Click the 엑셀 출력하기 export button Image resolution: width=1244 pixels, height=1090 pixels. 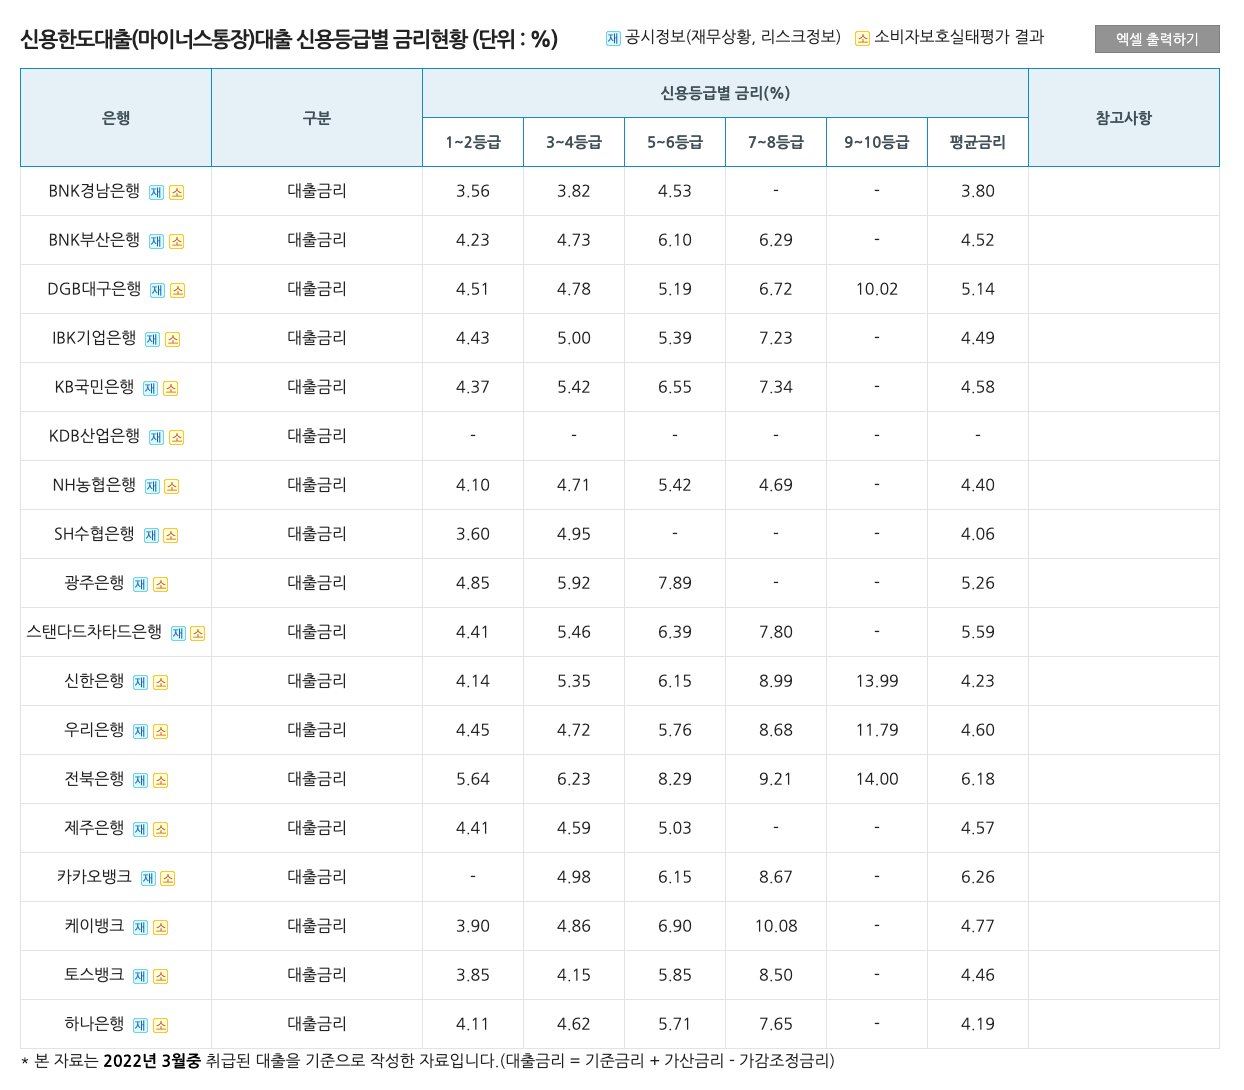point(1157,39)
